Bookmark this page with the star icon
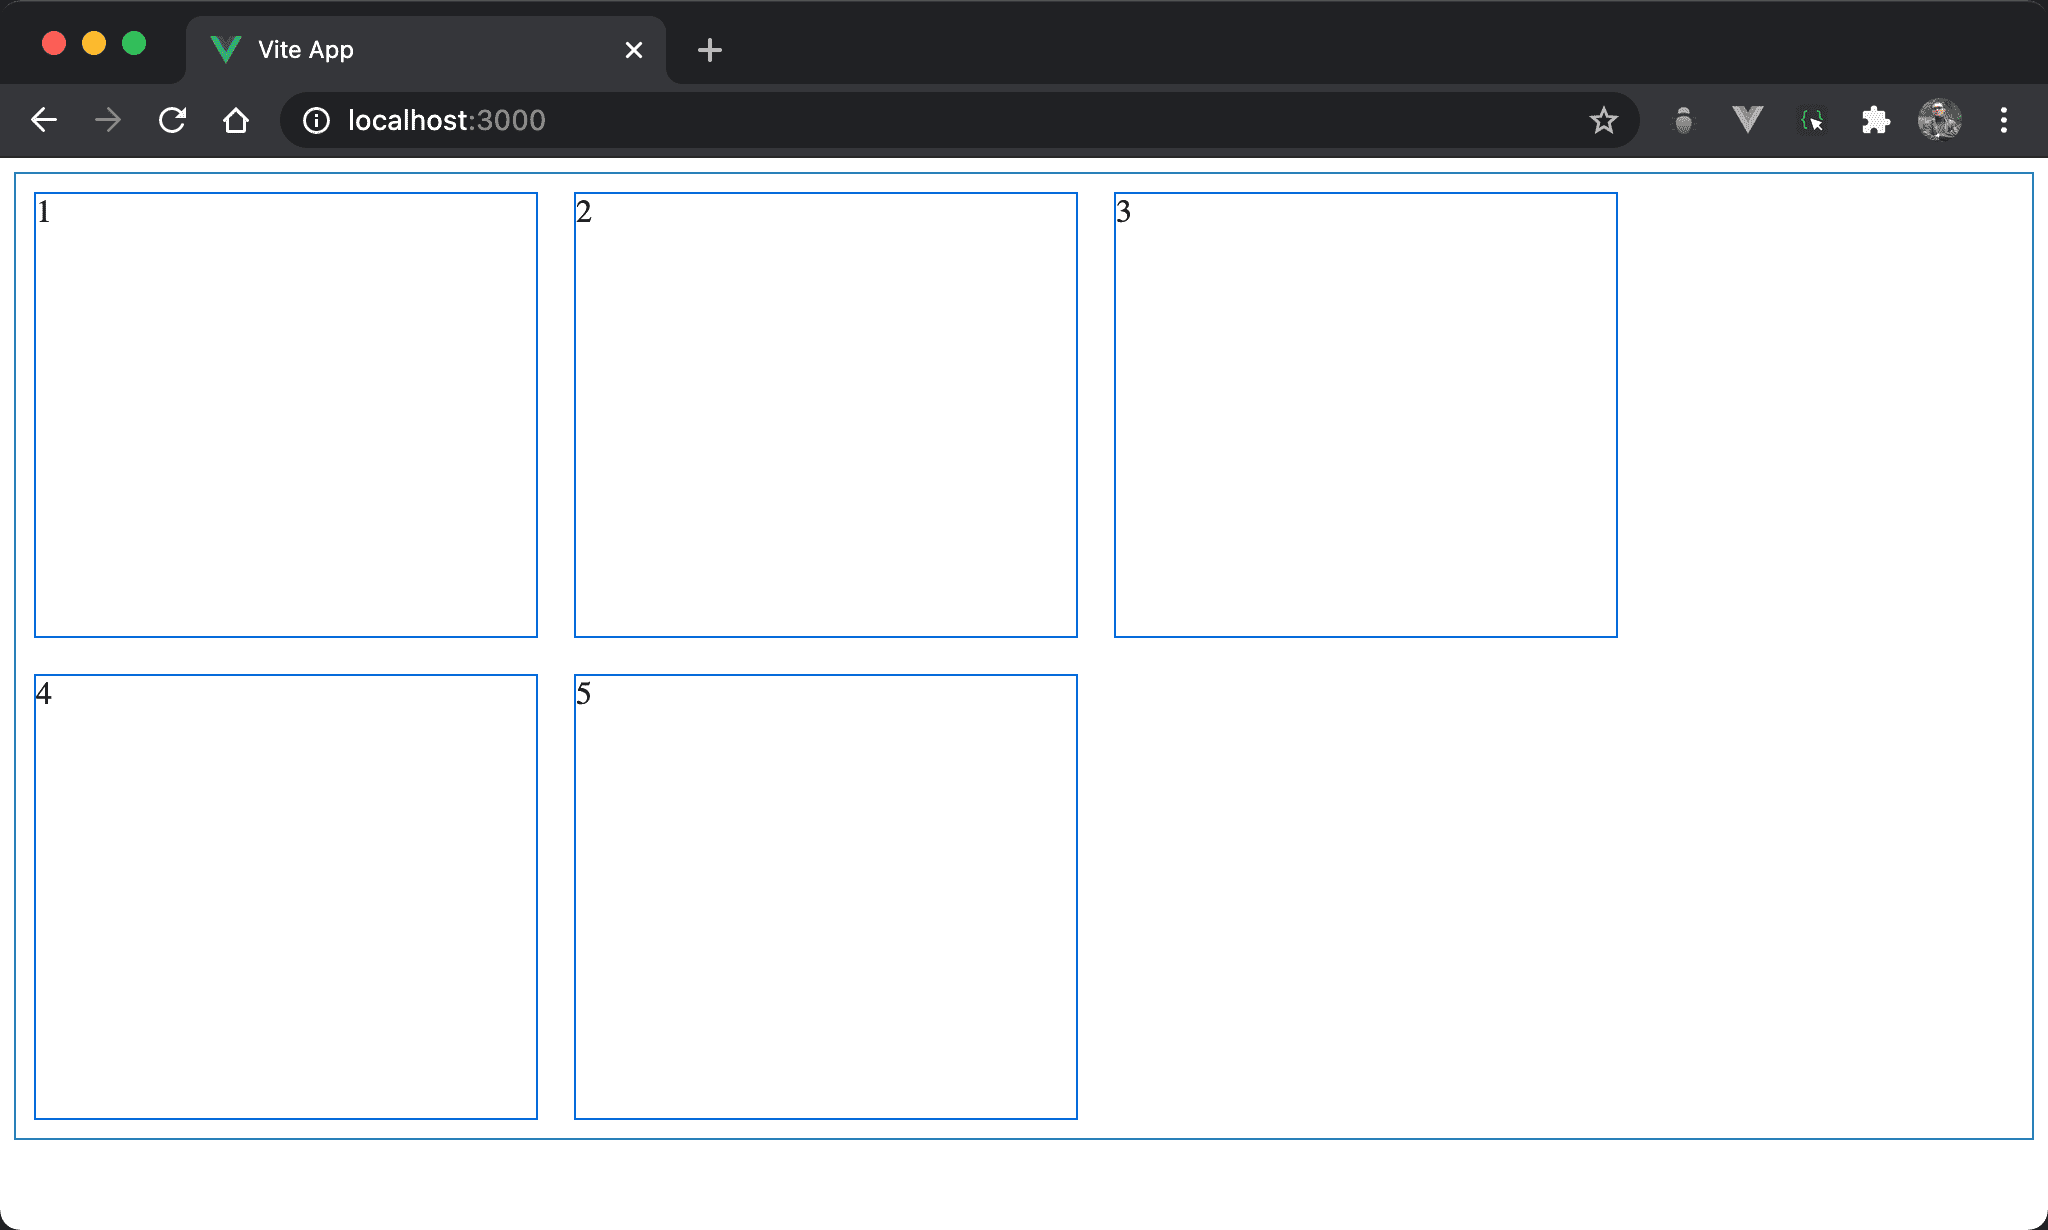Image resolution: width=2048 pixels, height=1230 pixels. click(1603, 121)
